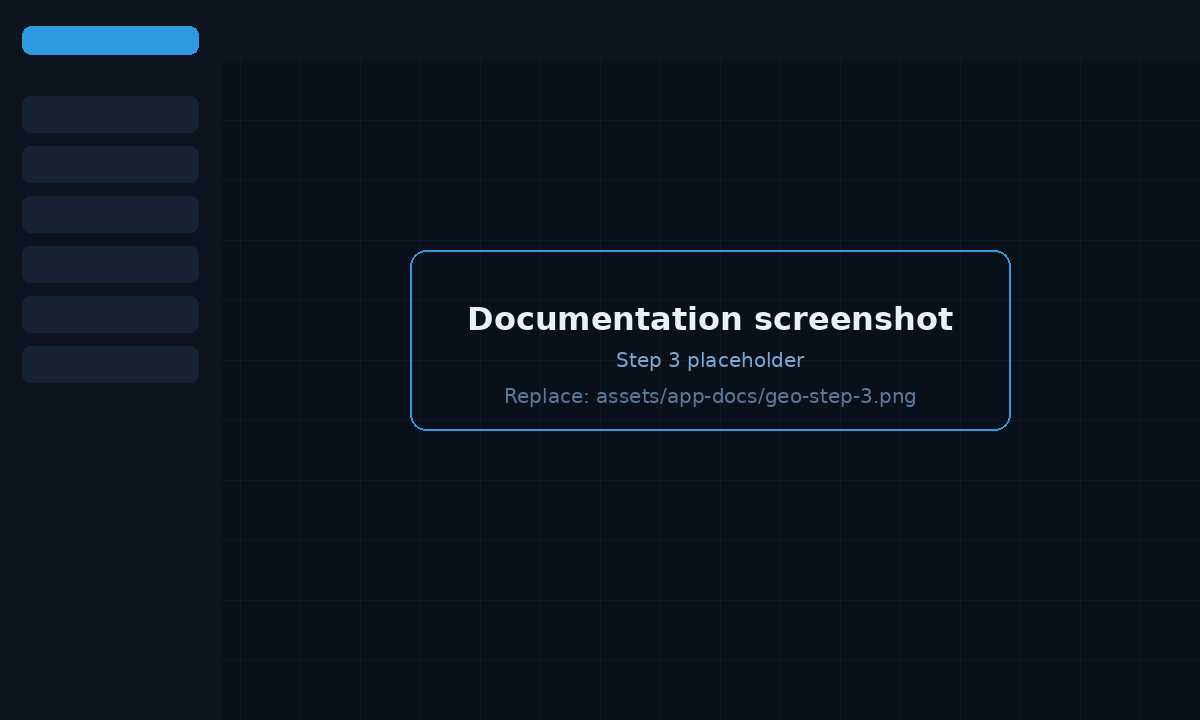Click the "Documentation screenshot" heading
Image resolution: width=1200 pixels, height=720 pixels.
[710, 320]
